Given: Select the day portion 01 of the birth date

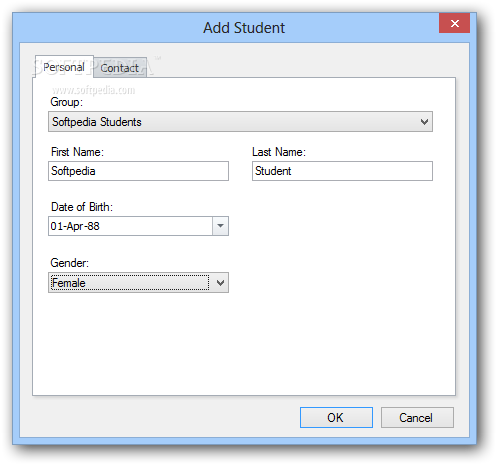Looking at the screenshot, I should click(57, 226).
